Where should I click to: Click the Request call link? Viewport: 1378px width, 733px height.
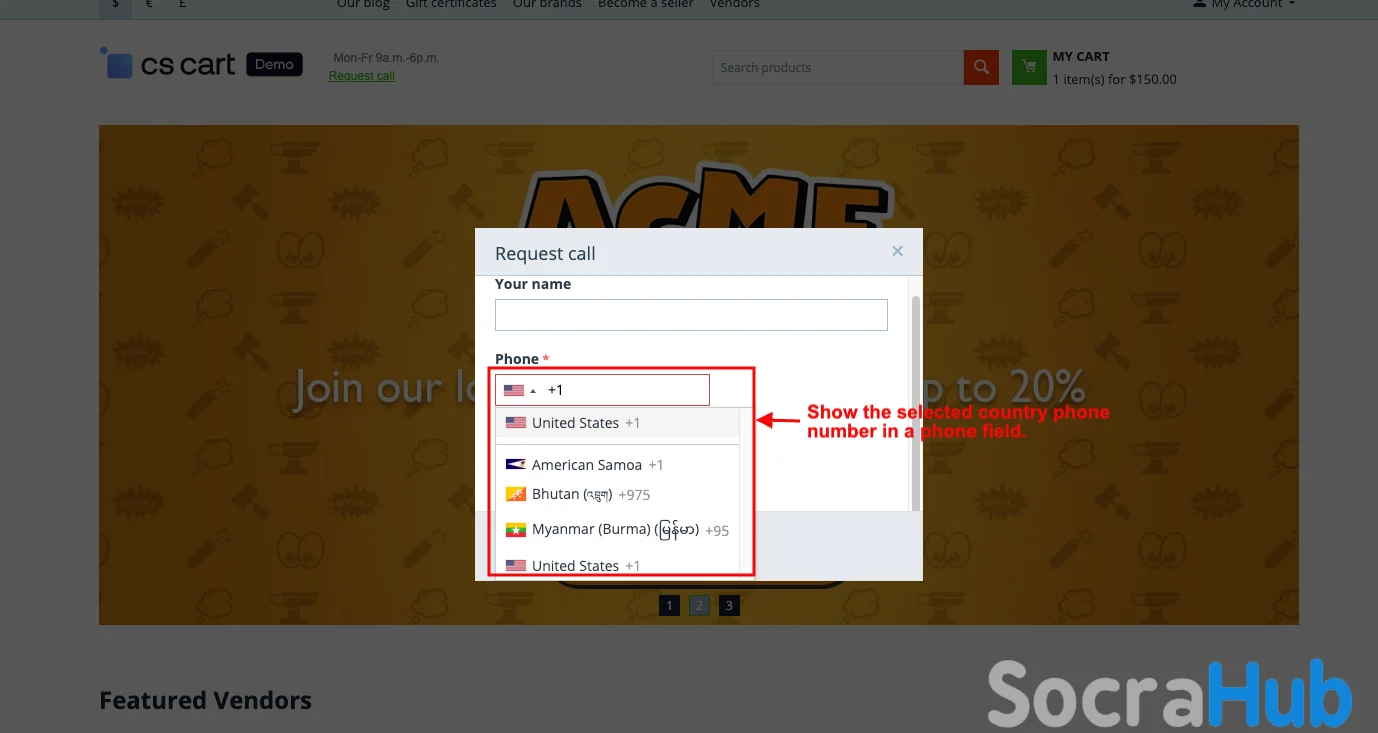click(x=362, y=76)
